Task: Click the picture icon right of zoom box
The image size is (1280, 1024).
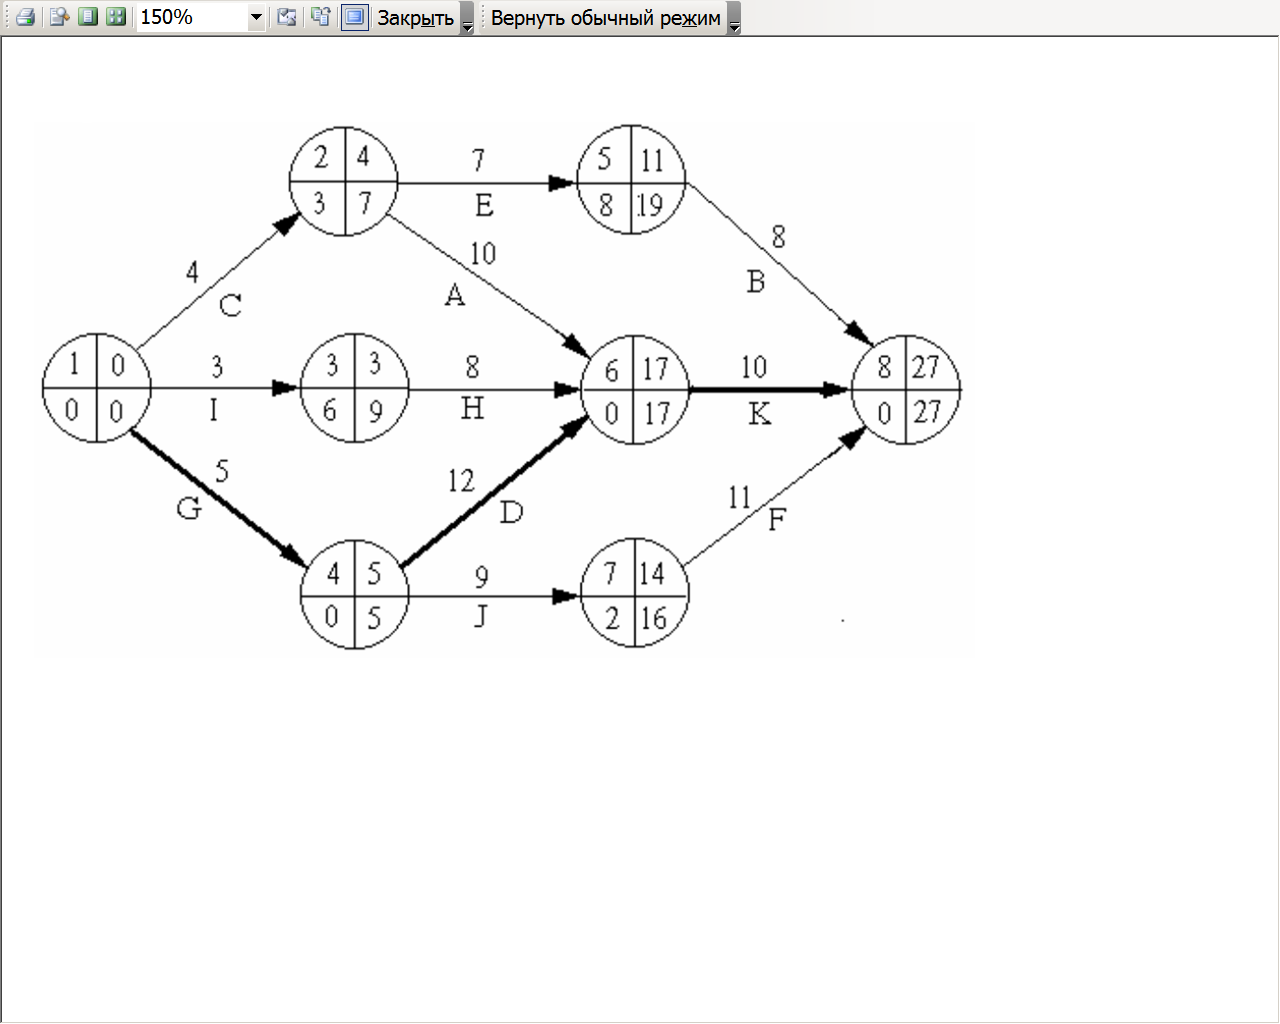Action: click(x=287, y=17)
